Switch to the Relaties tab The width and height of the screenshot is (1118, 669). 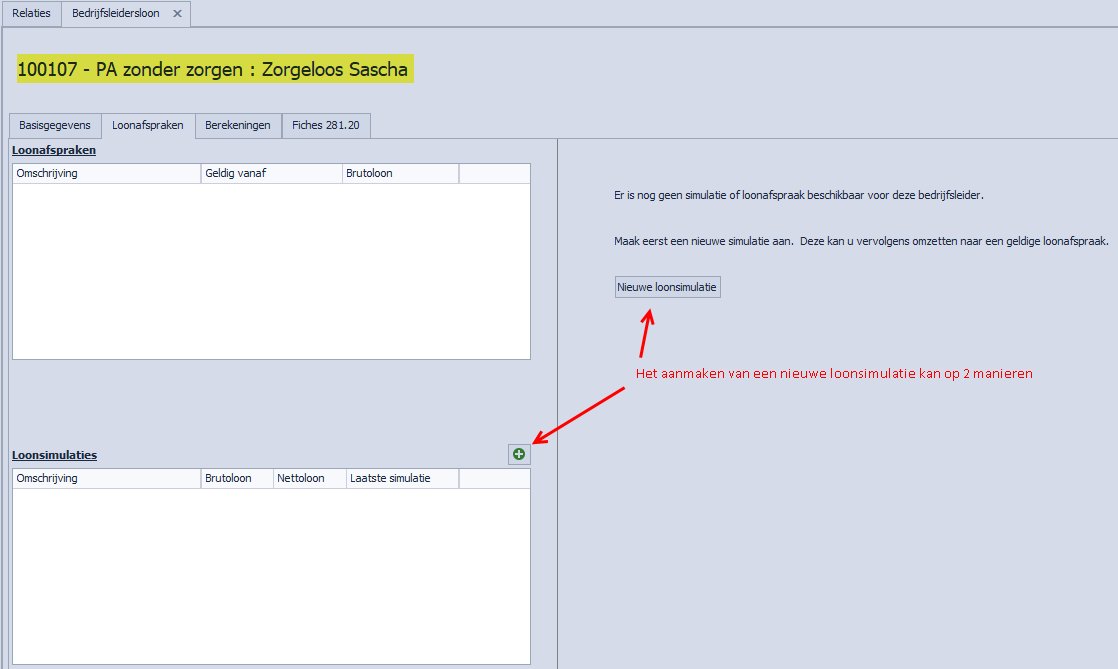point(31,14)
